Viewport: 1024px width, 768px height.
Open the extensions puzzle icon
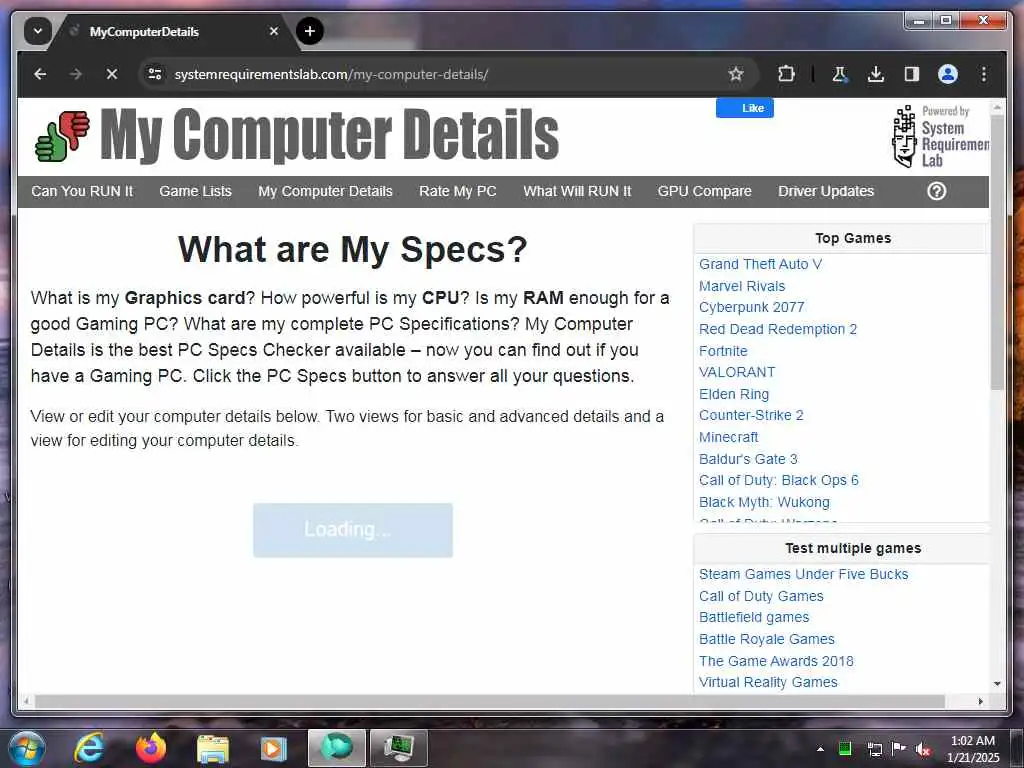(x=786, y=74)
